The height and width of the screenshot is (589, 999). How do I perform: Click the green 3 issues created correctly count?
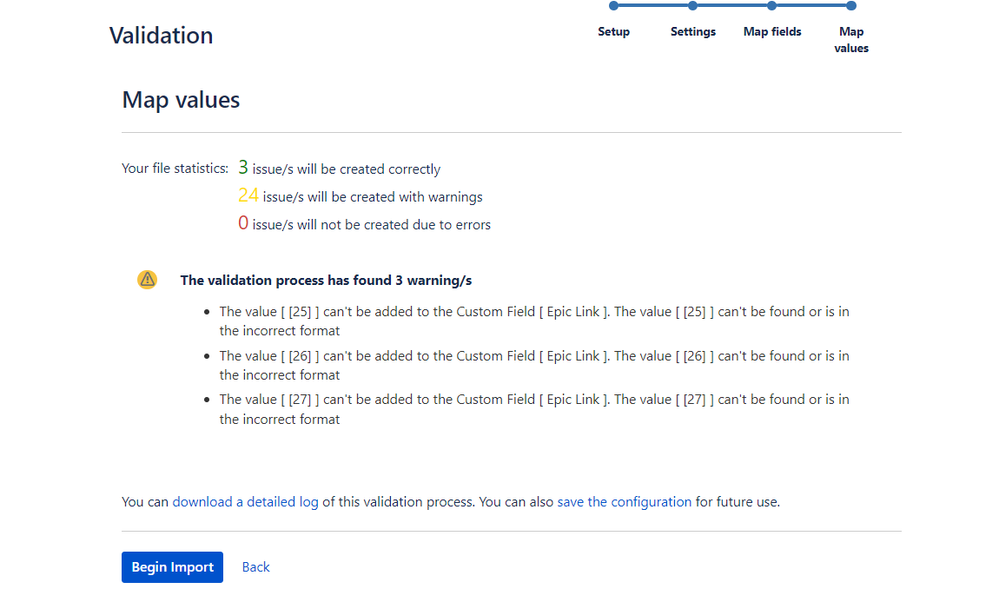click(x=243, y=168)
